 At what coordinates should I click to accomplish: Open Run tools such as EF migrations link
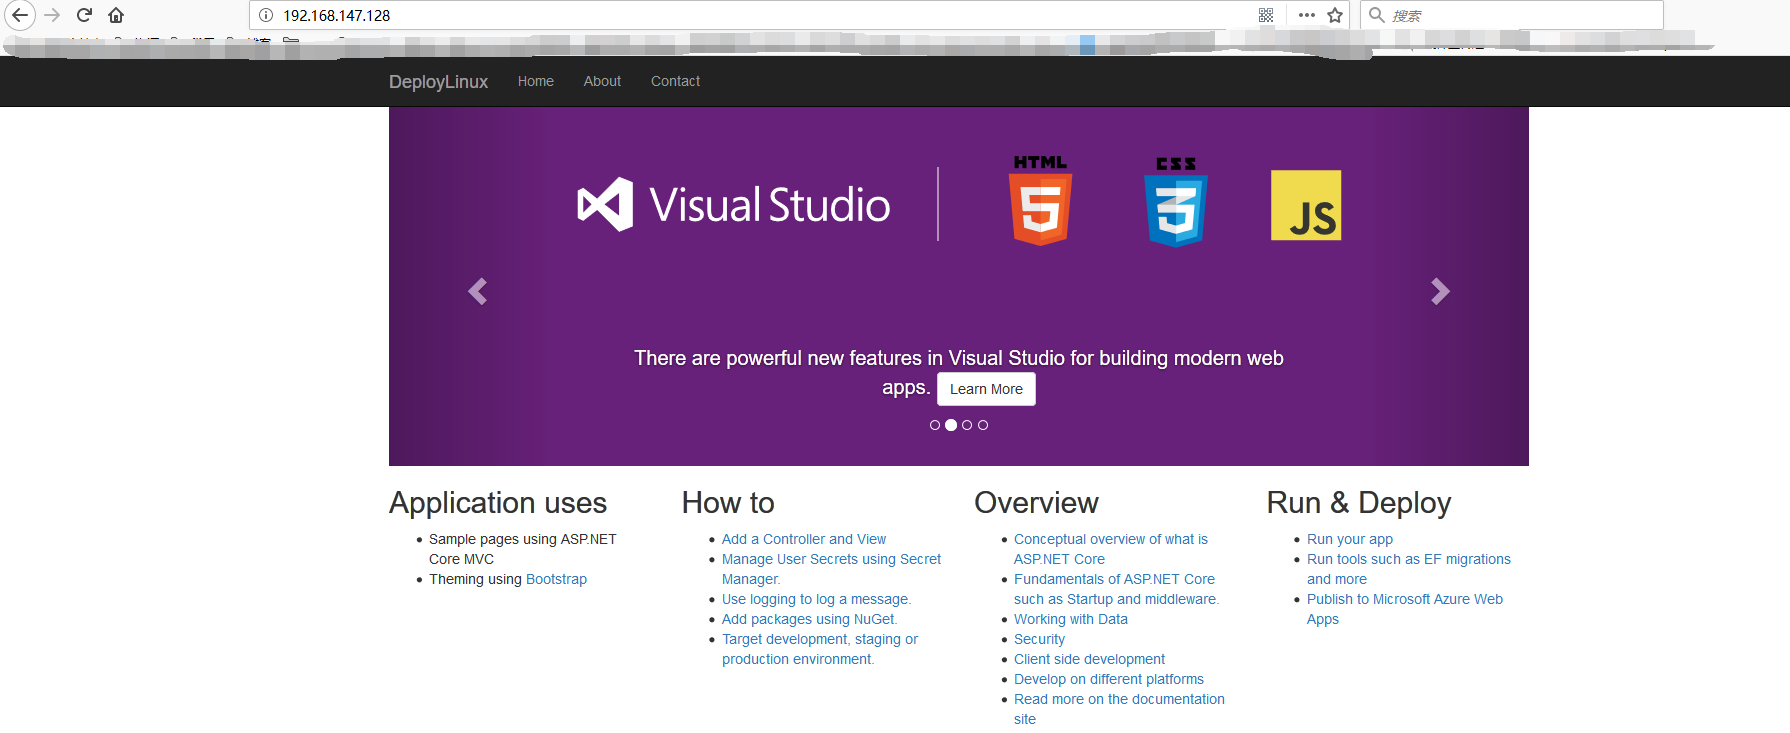[x=1409, y=569]
